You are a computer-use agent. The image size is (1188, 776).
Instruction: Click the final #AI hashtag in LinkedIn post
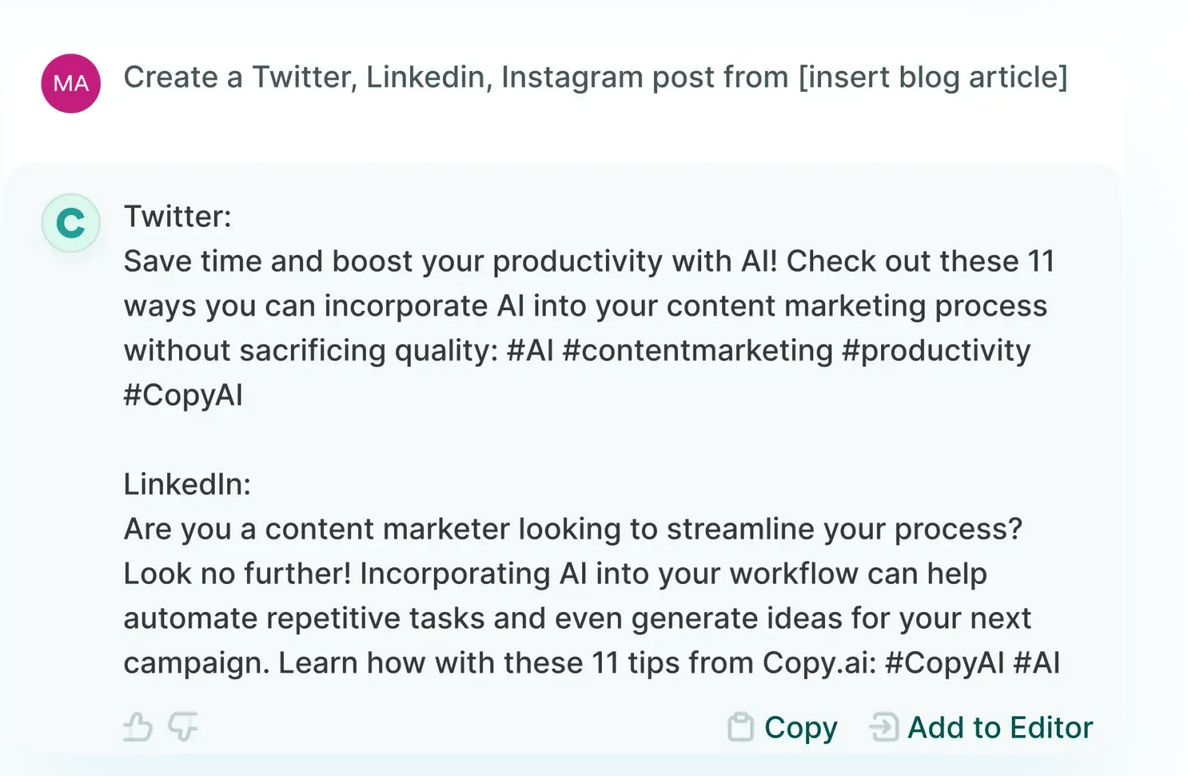point(1036,663)
